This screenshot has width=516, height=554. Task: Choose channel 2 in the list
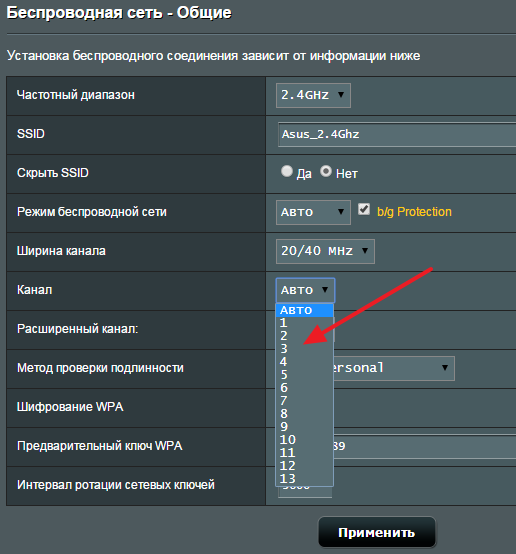coord(304,336)
